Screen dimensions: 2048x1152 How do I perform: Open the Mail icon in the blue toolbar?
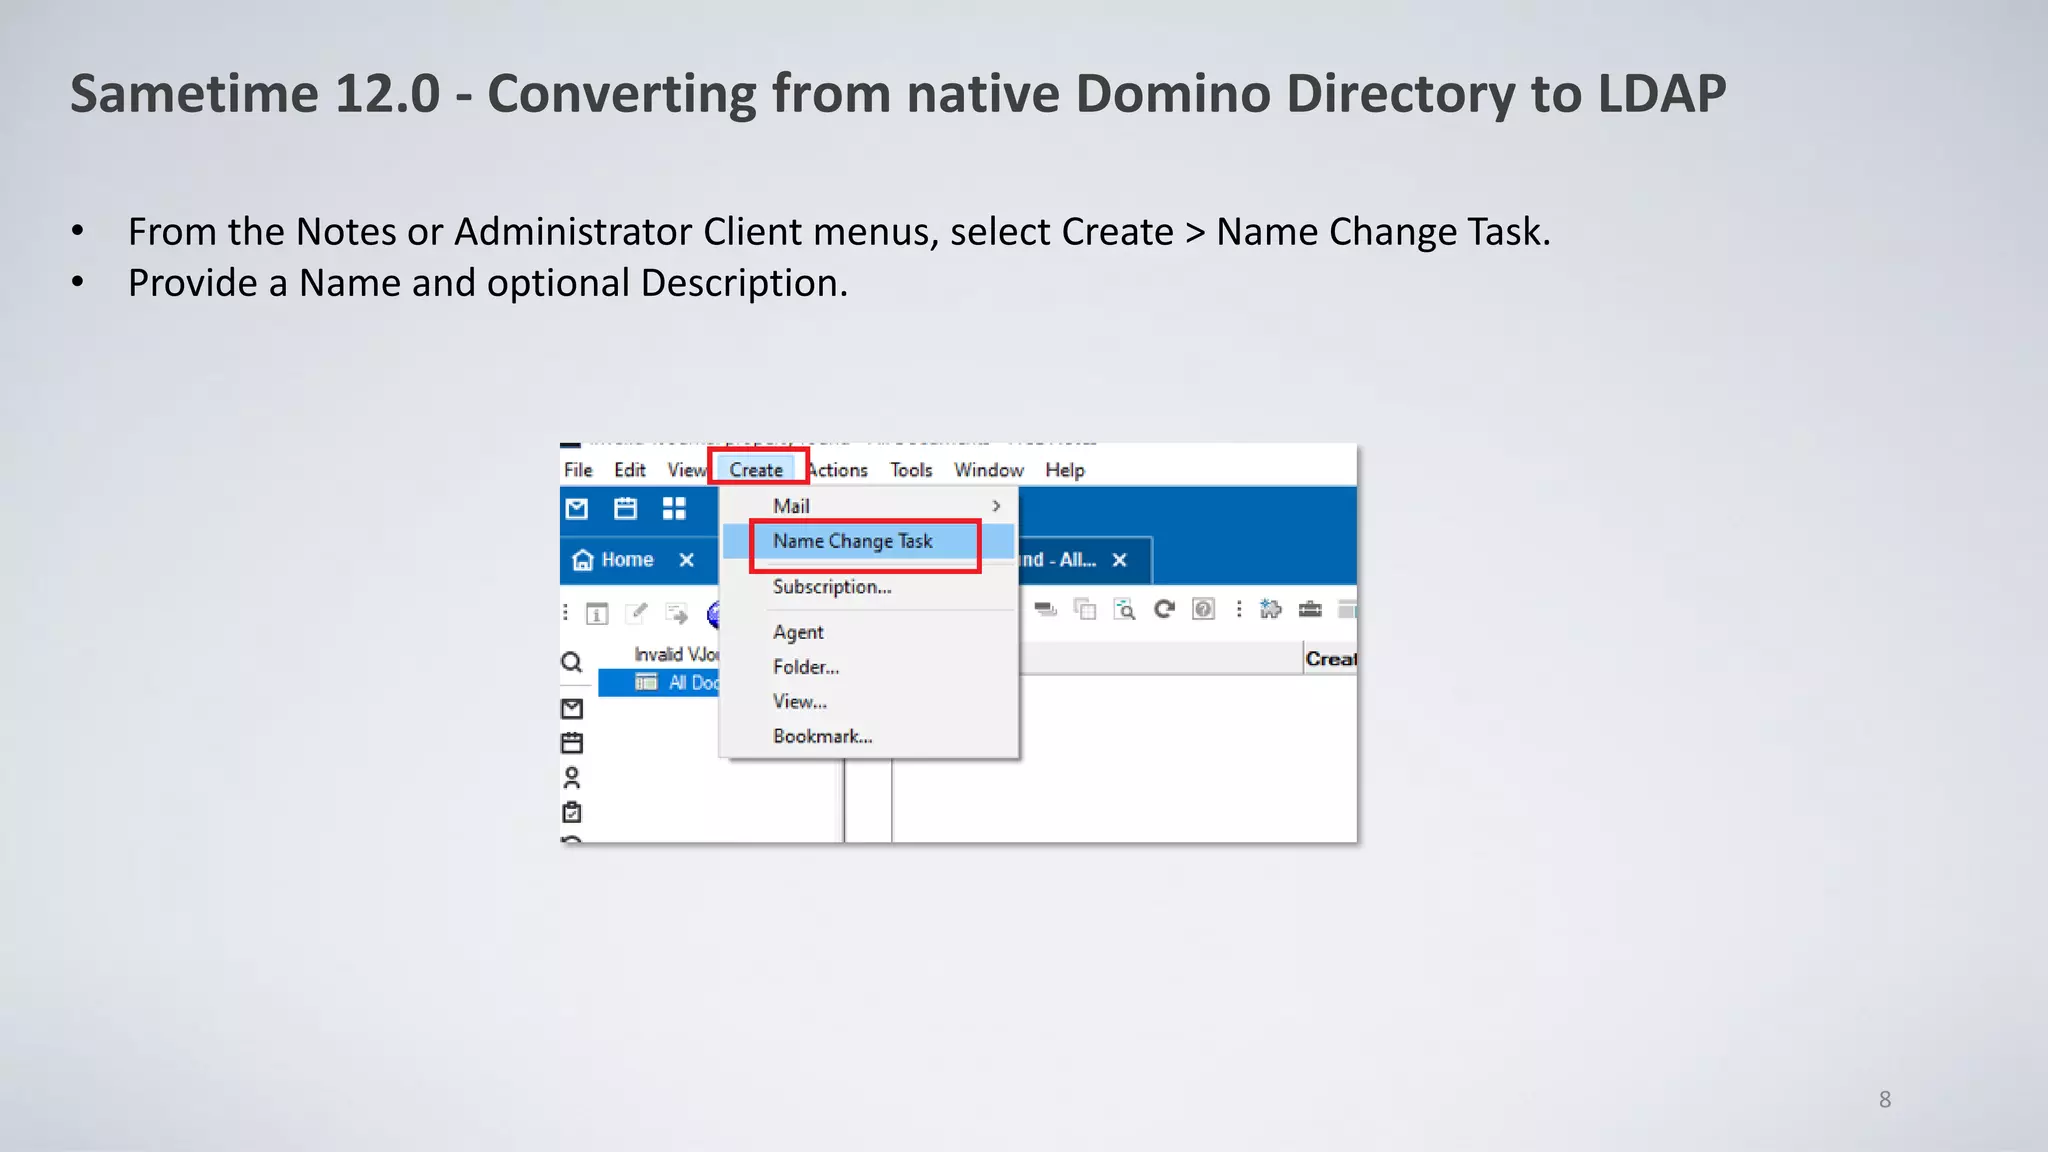tap(577, 509)
